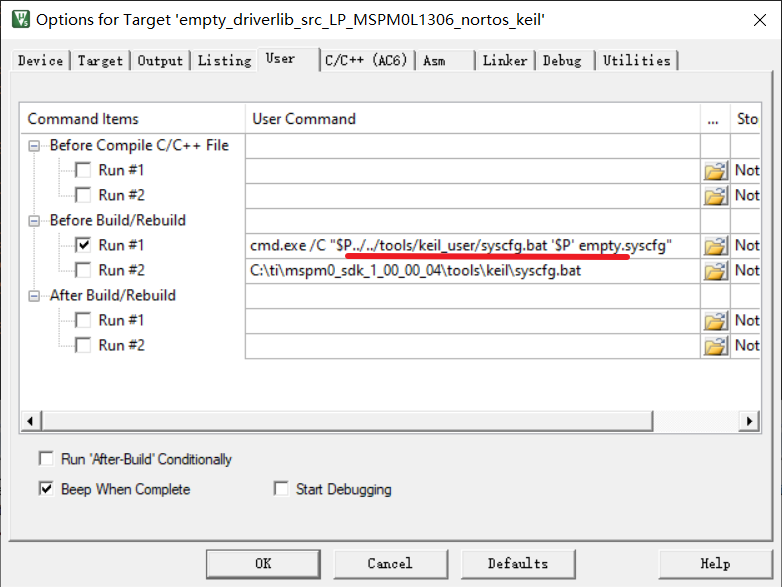The height and width of the screenshot is (587, 782).
Task: Enable After Build/Rebuild Run #2
Action: [x=83, y=345]
